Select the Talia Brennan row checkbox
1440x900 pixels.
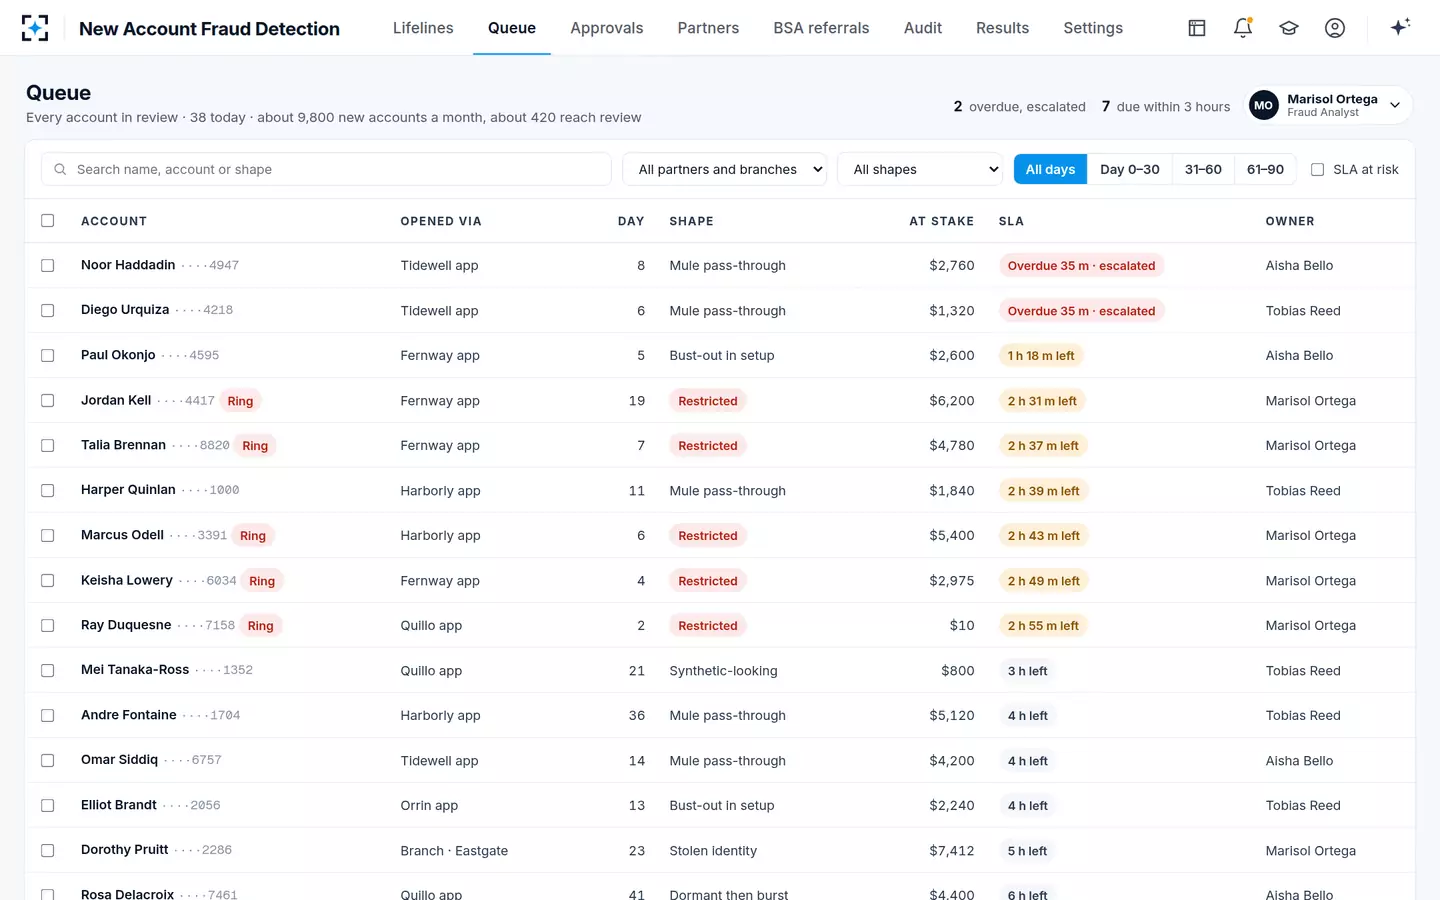pos(47,445)
